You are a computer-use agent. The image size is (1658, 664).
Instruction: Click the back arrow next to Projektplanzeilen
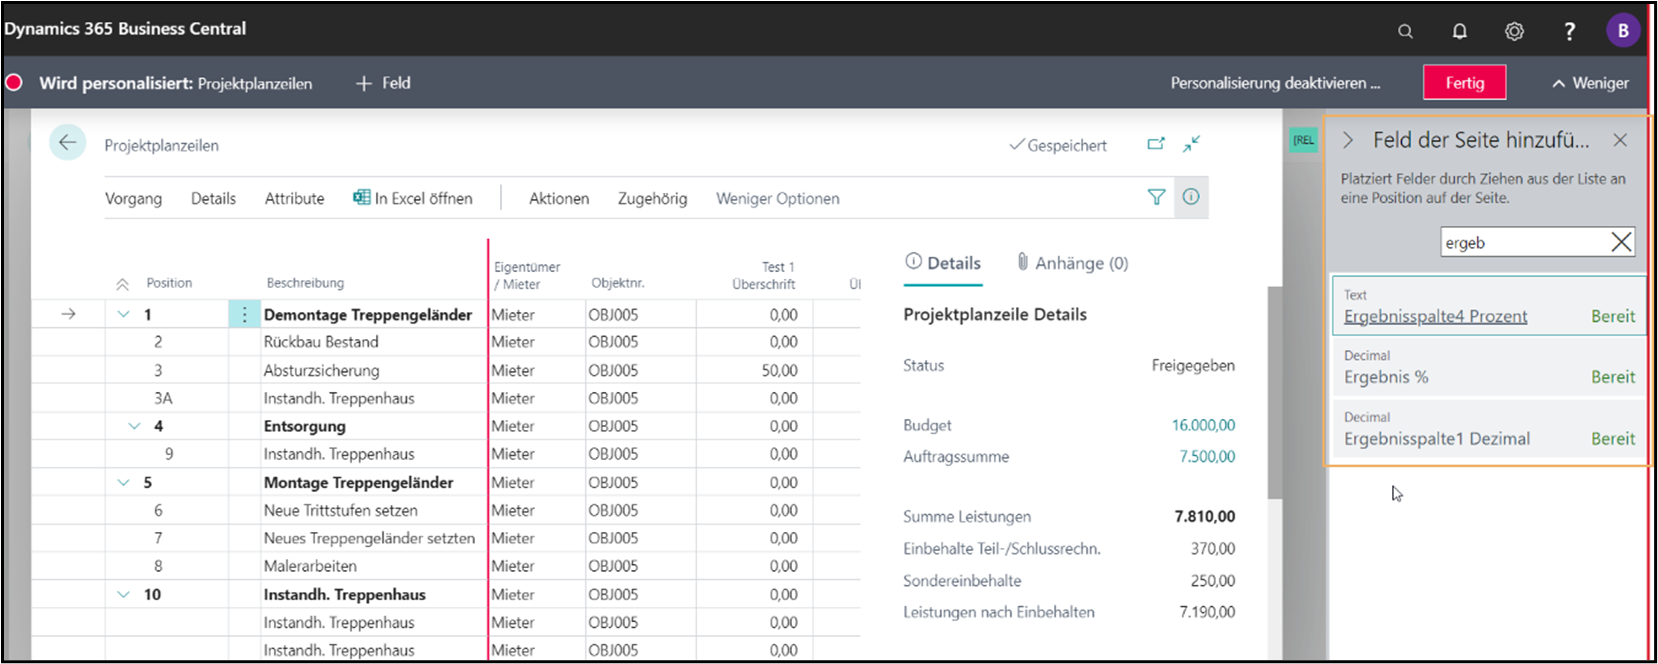point(67,143)
